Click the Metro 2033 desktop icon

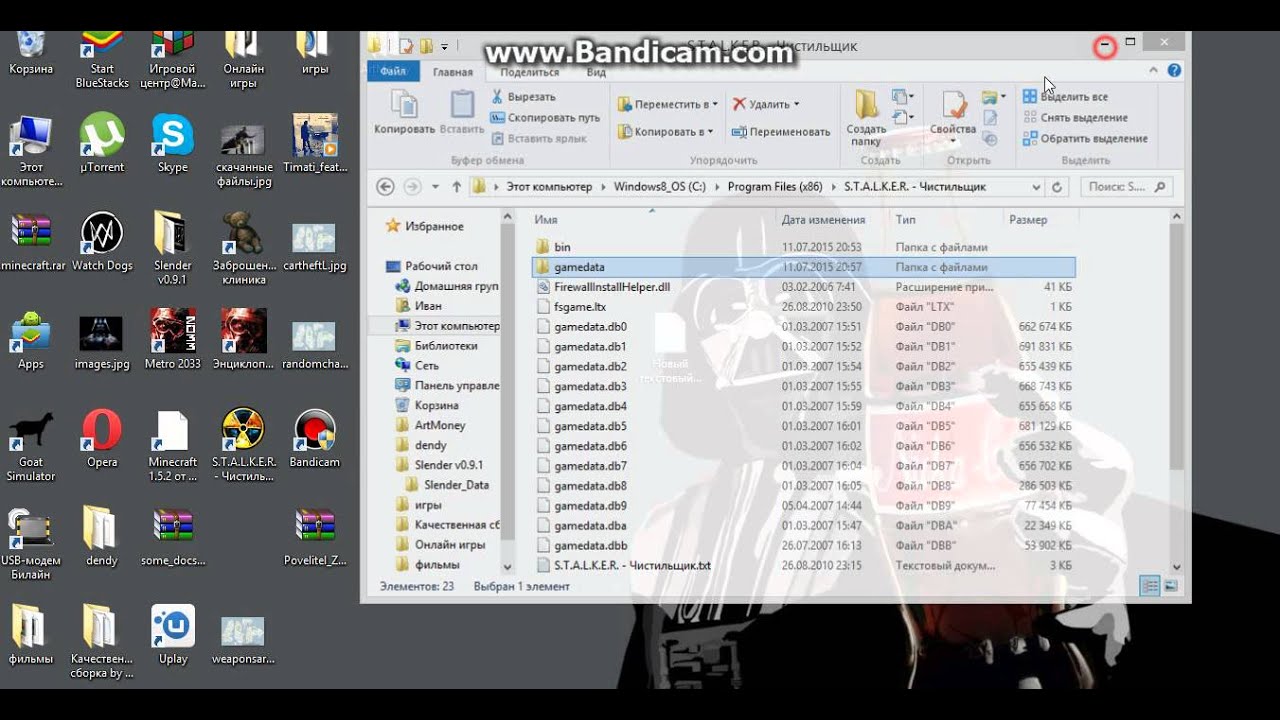173,339
